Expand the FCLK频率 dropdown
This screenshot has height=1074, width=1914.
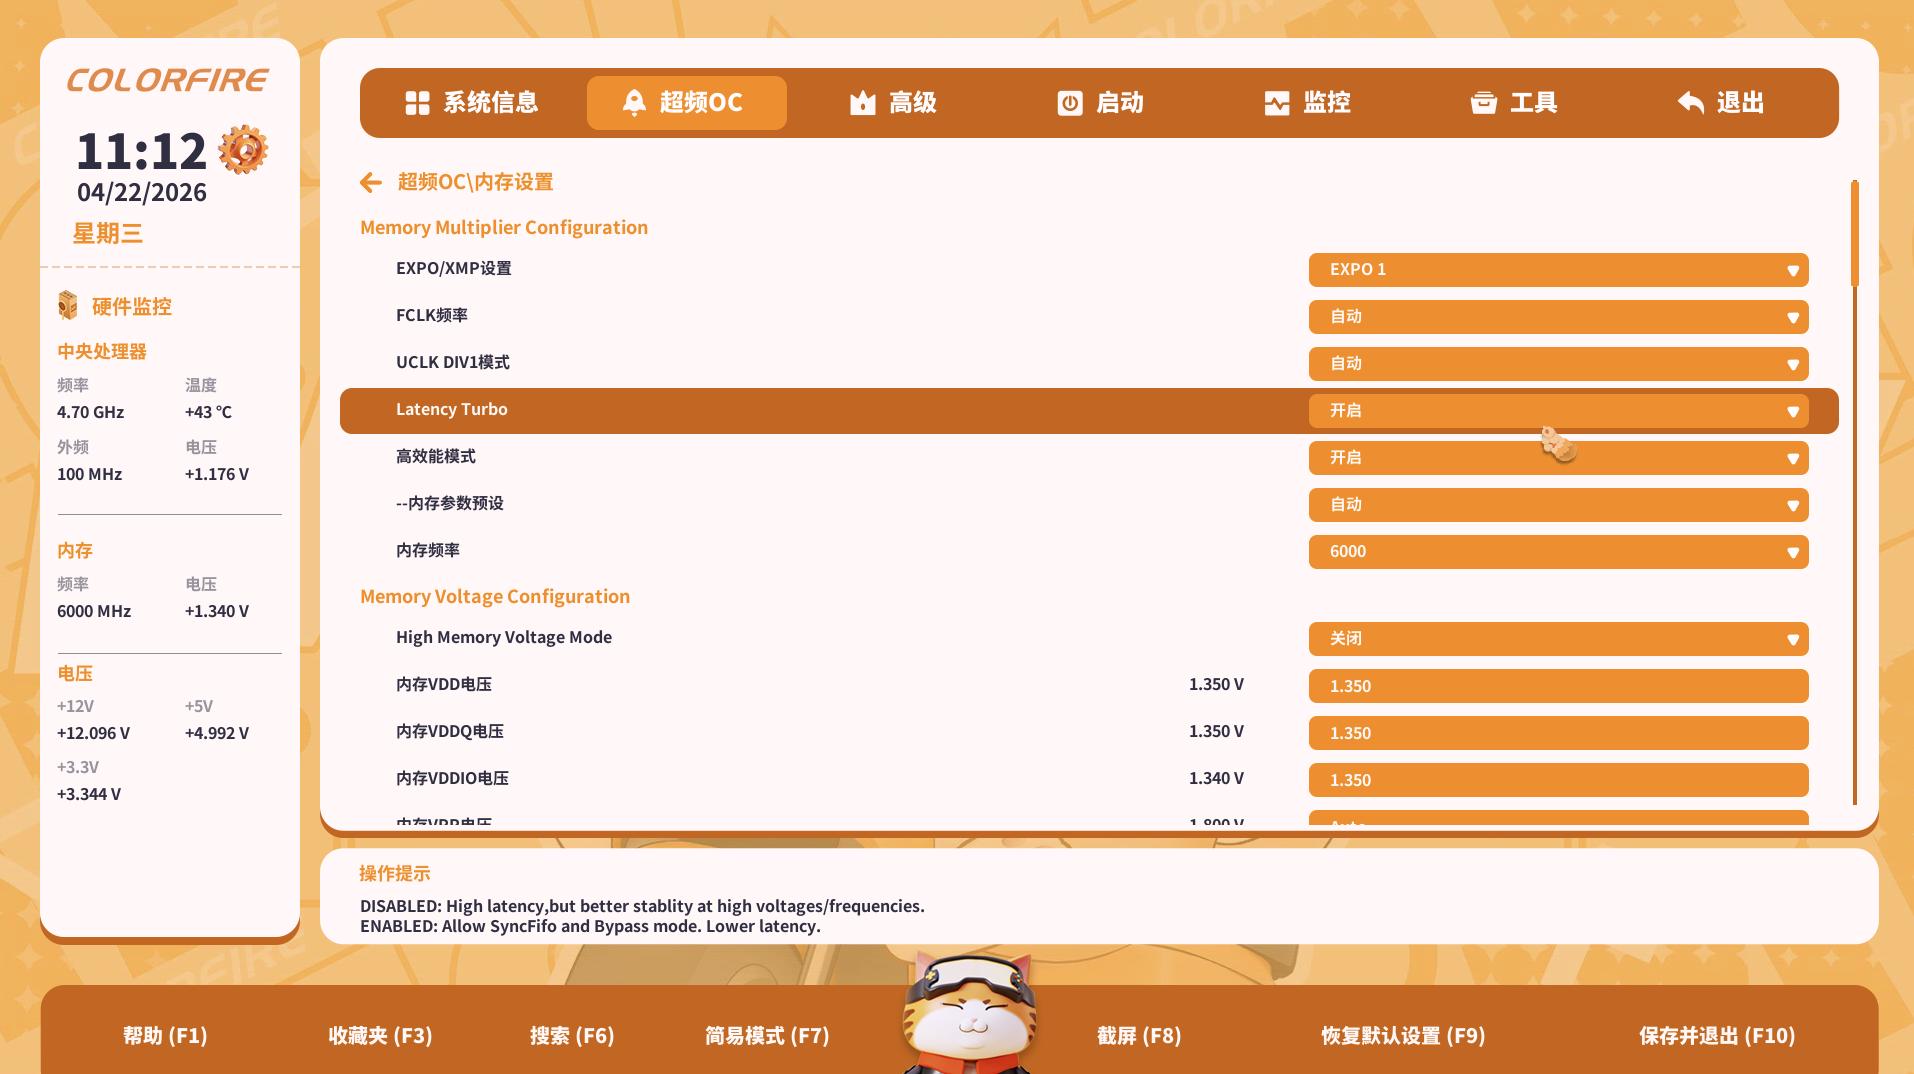pyautogui.click(x=1556, y=316)
